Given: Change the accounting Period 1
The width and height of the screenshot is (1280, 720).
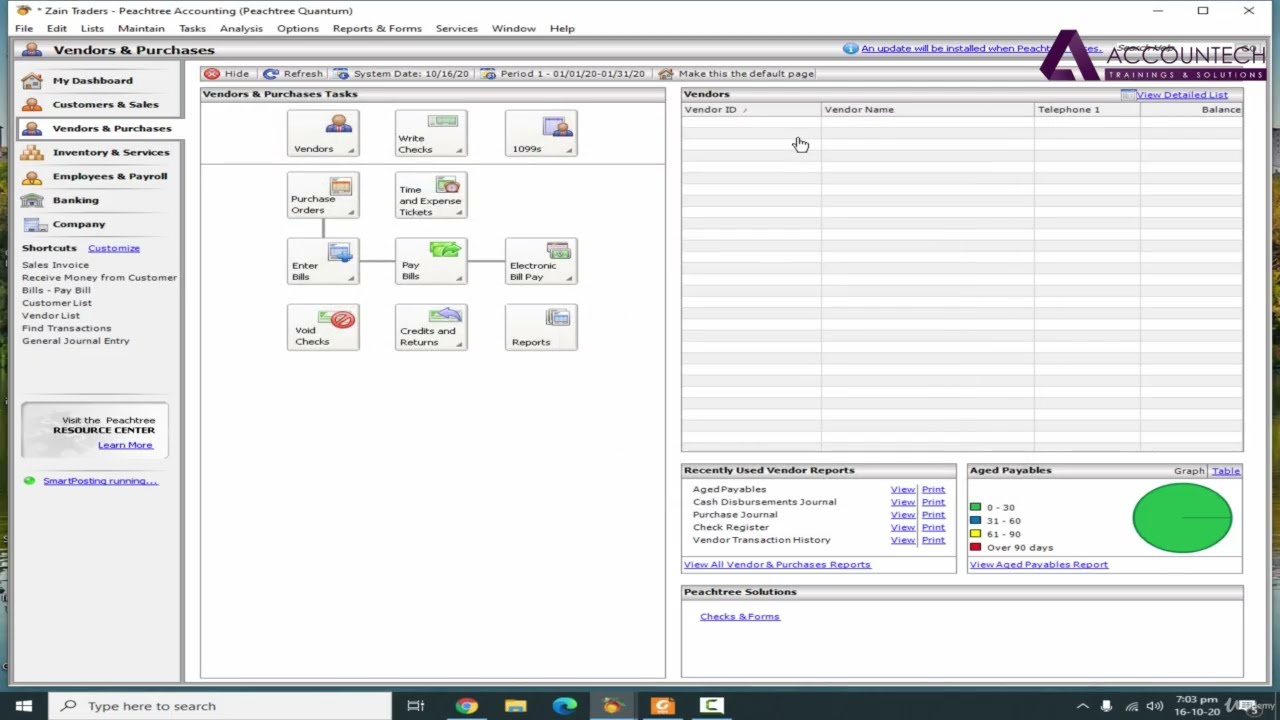Looking at the screenshot, I should pos(565,74).
